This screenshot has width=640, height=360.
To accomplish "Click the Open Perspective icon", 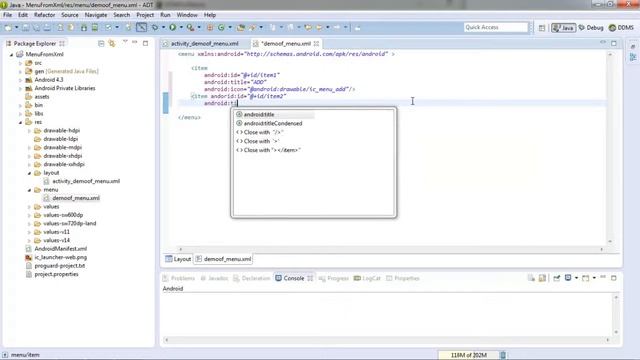I will tap(542, 28).
